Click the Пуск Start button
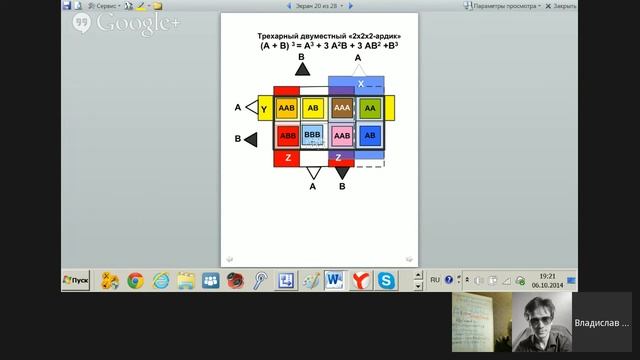Screen dimensions: 640x360 [76, 280]
